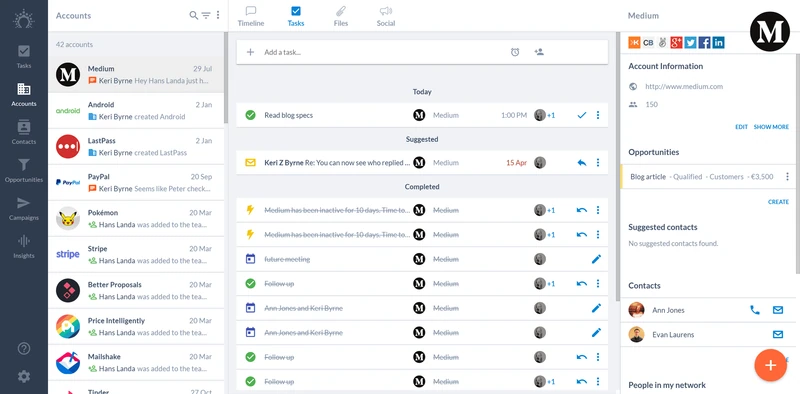Open the help question mark icon
The image size is (800, 394).
pos(24,349)
